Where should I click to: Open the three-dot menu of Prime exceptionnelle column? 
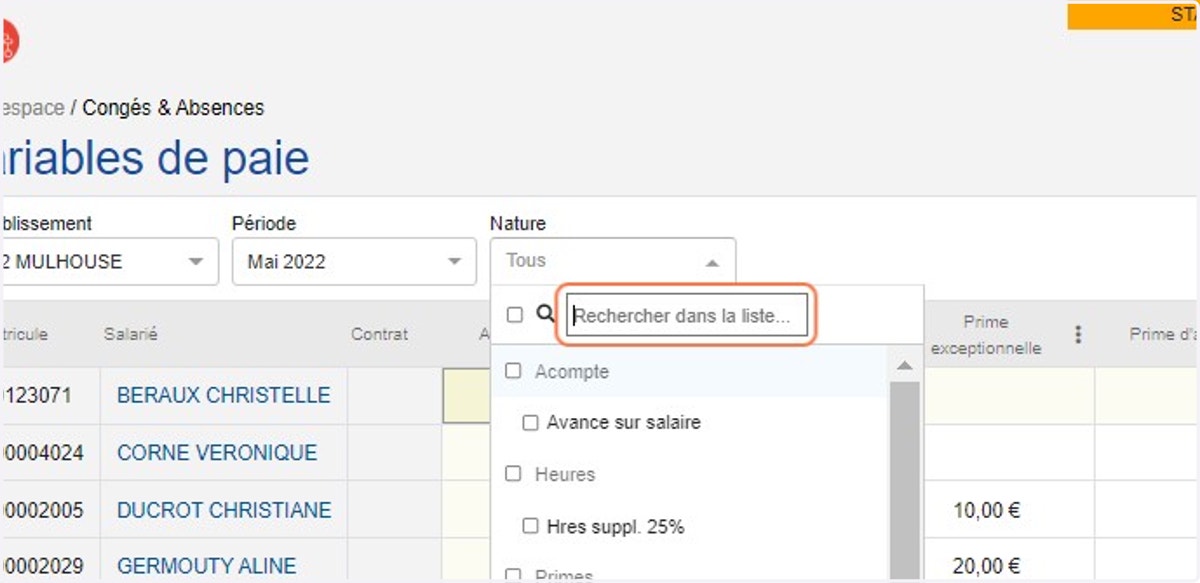pyautogui.click(x=1078, y=334)
